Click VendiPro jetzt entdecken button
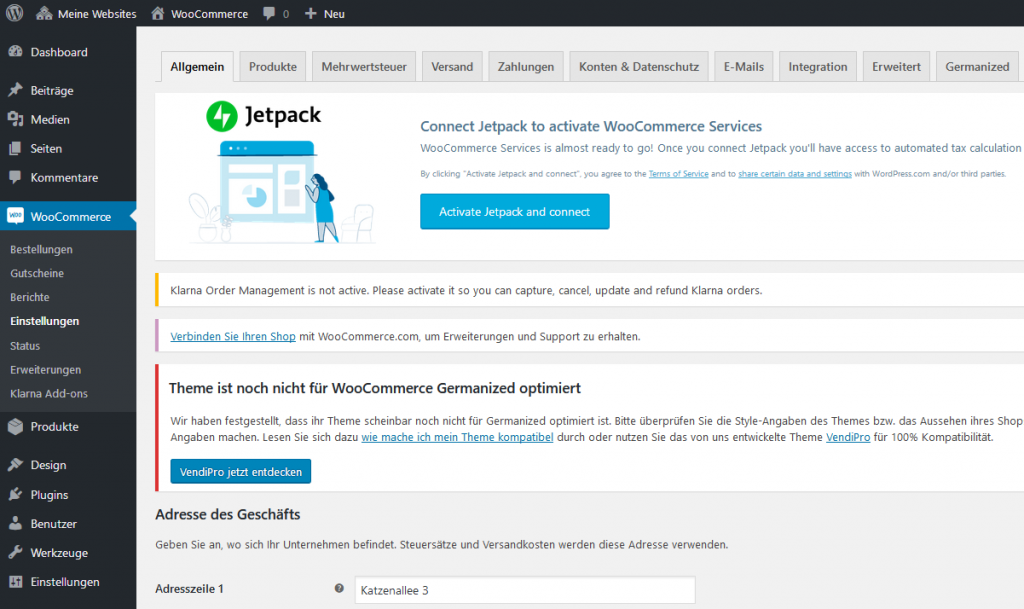The image size is (1024, 609). point(240,471)
